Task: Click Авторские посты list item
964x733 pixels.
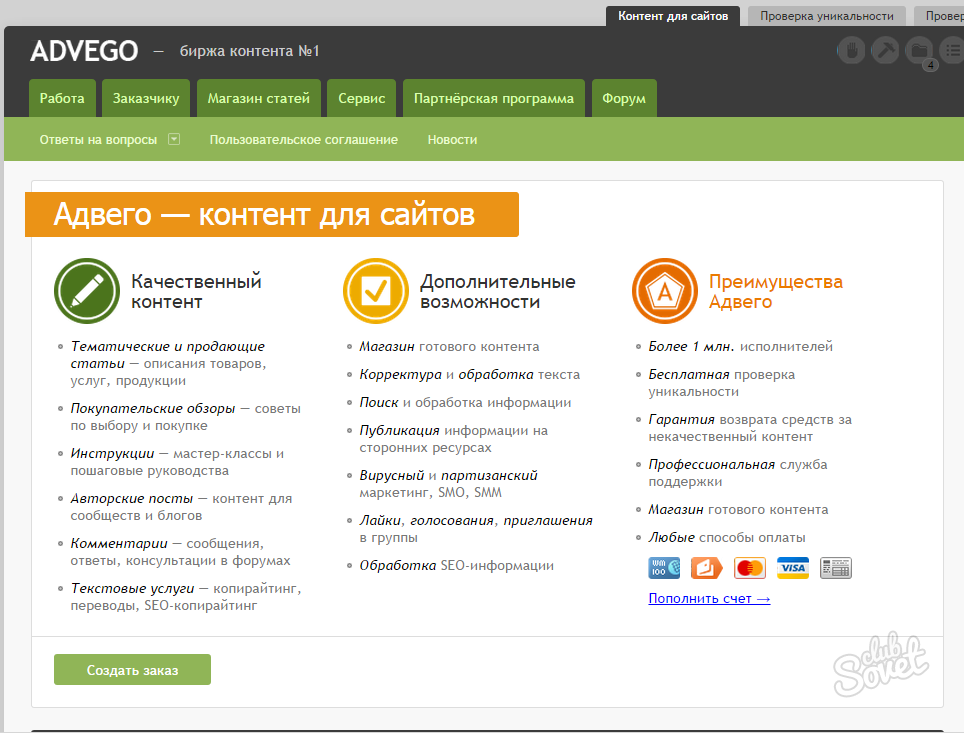Action: coord(181,507)
